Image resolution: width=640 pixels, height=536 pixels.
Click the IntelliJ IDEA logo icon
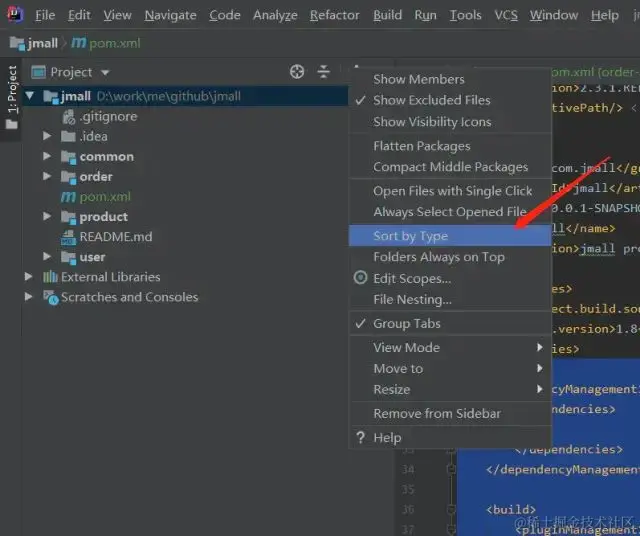(x=15, y=14)
